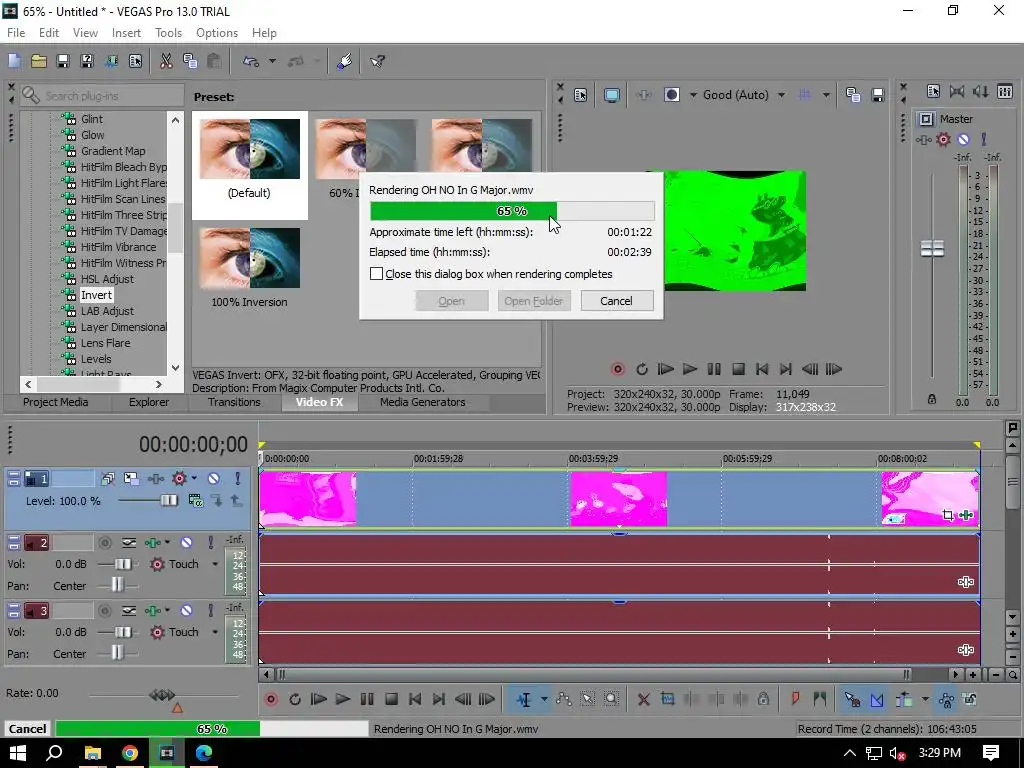
Task: Click the Copy icon in main toolbar
Action: [x=190, y=61]
